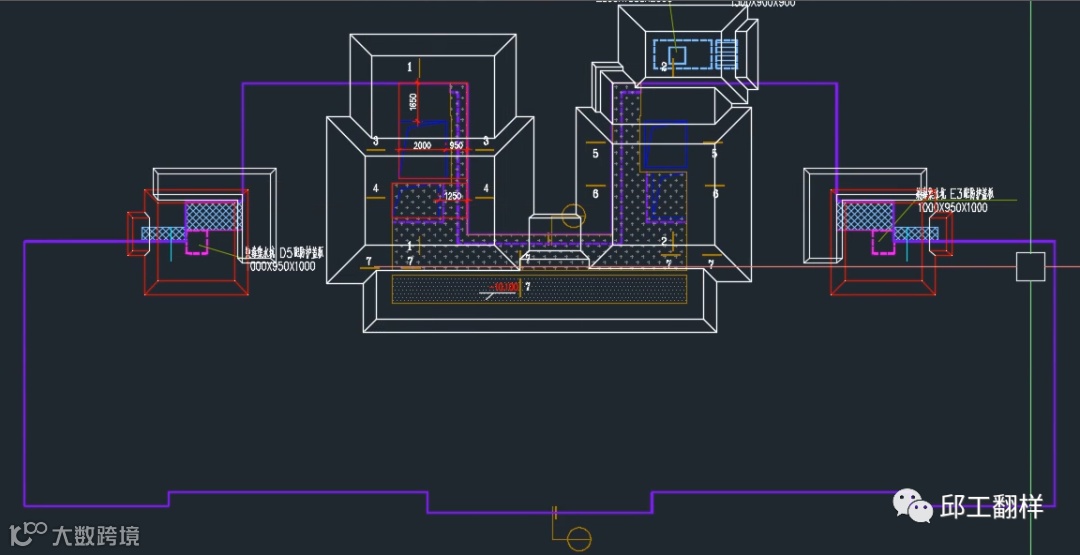Select the 1000X950X1000 size text under E3
The height and width of the screenshot is (555, 1080).
coord(953,207)
